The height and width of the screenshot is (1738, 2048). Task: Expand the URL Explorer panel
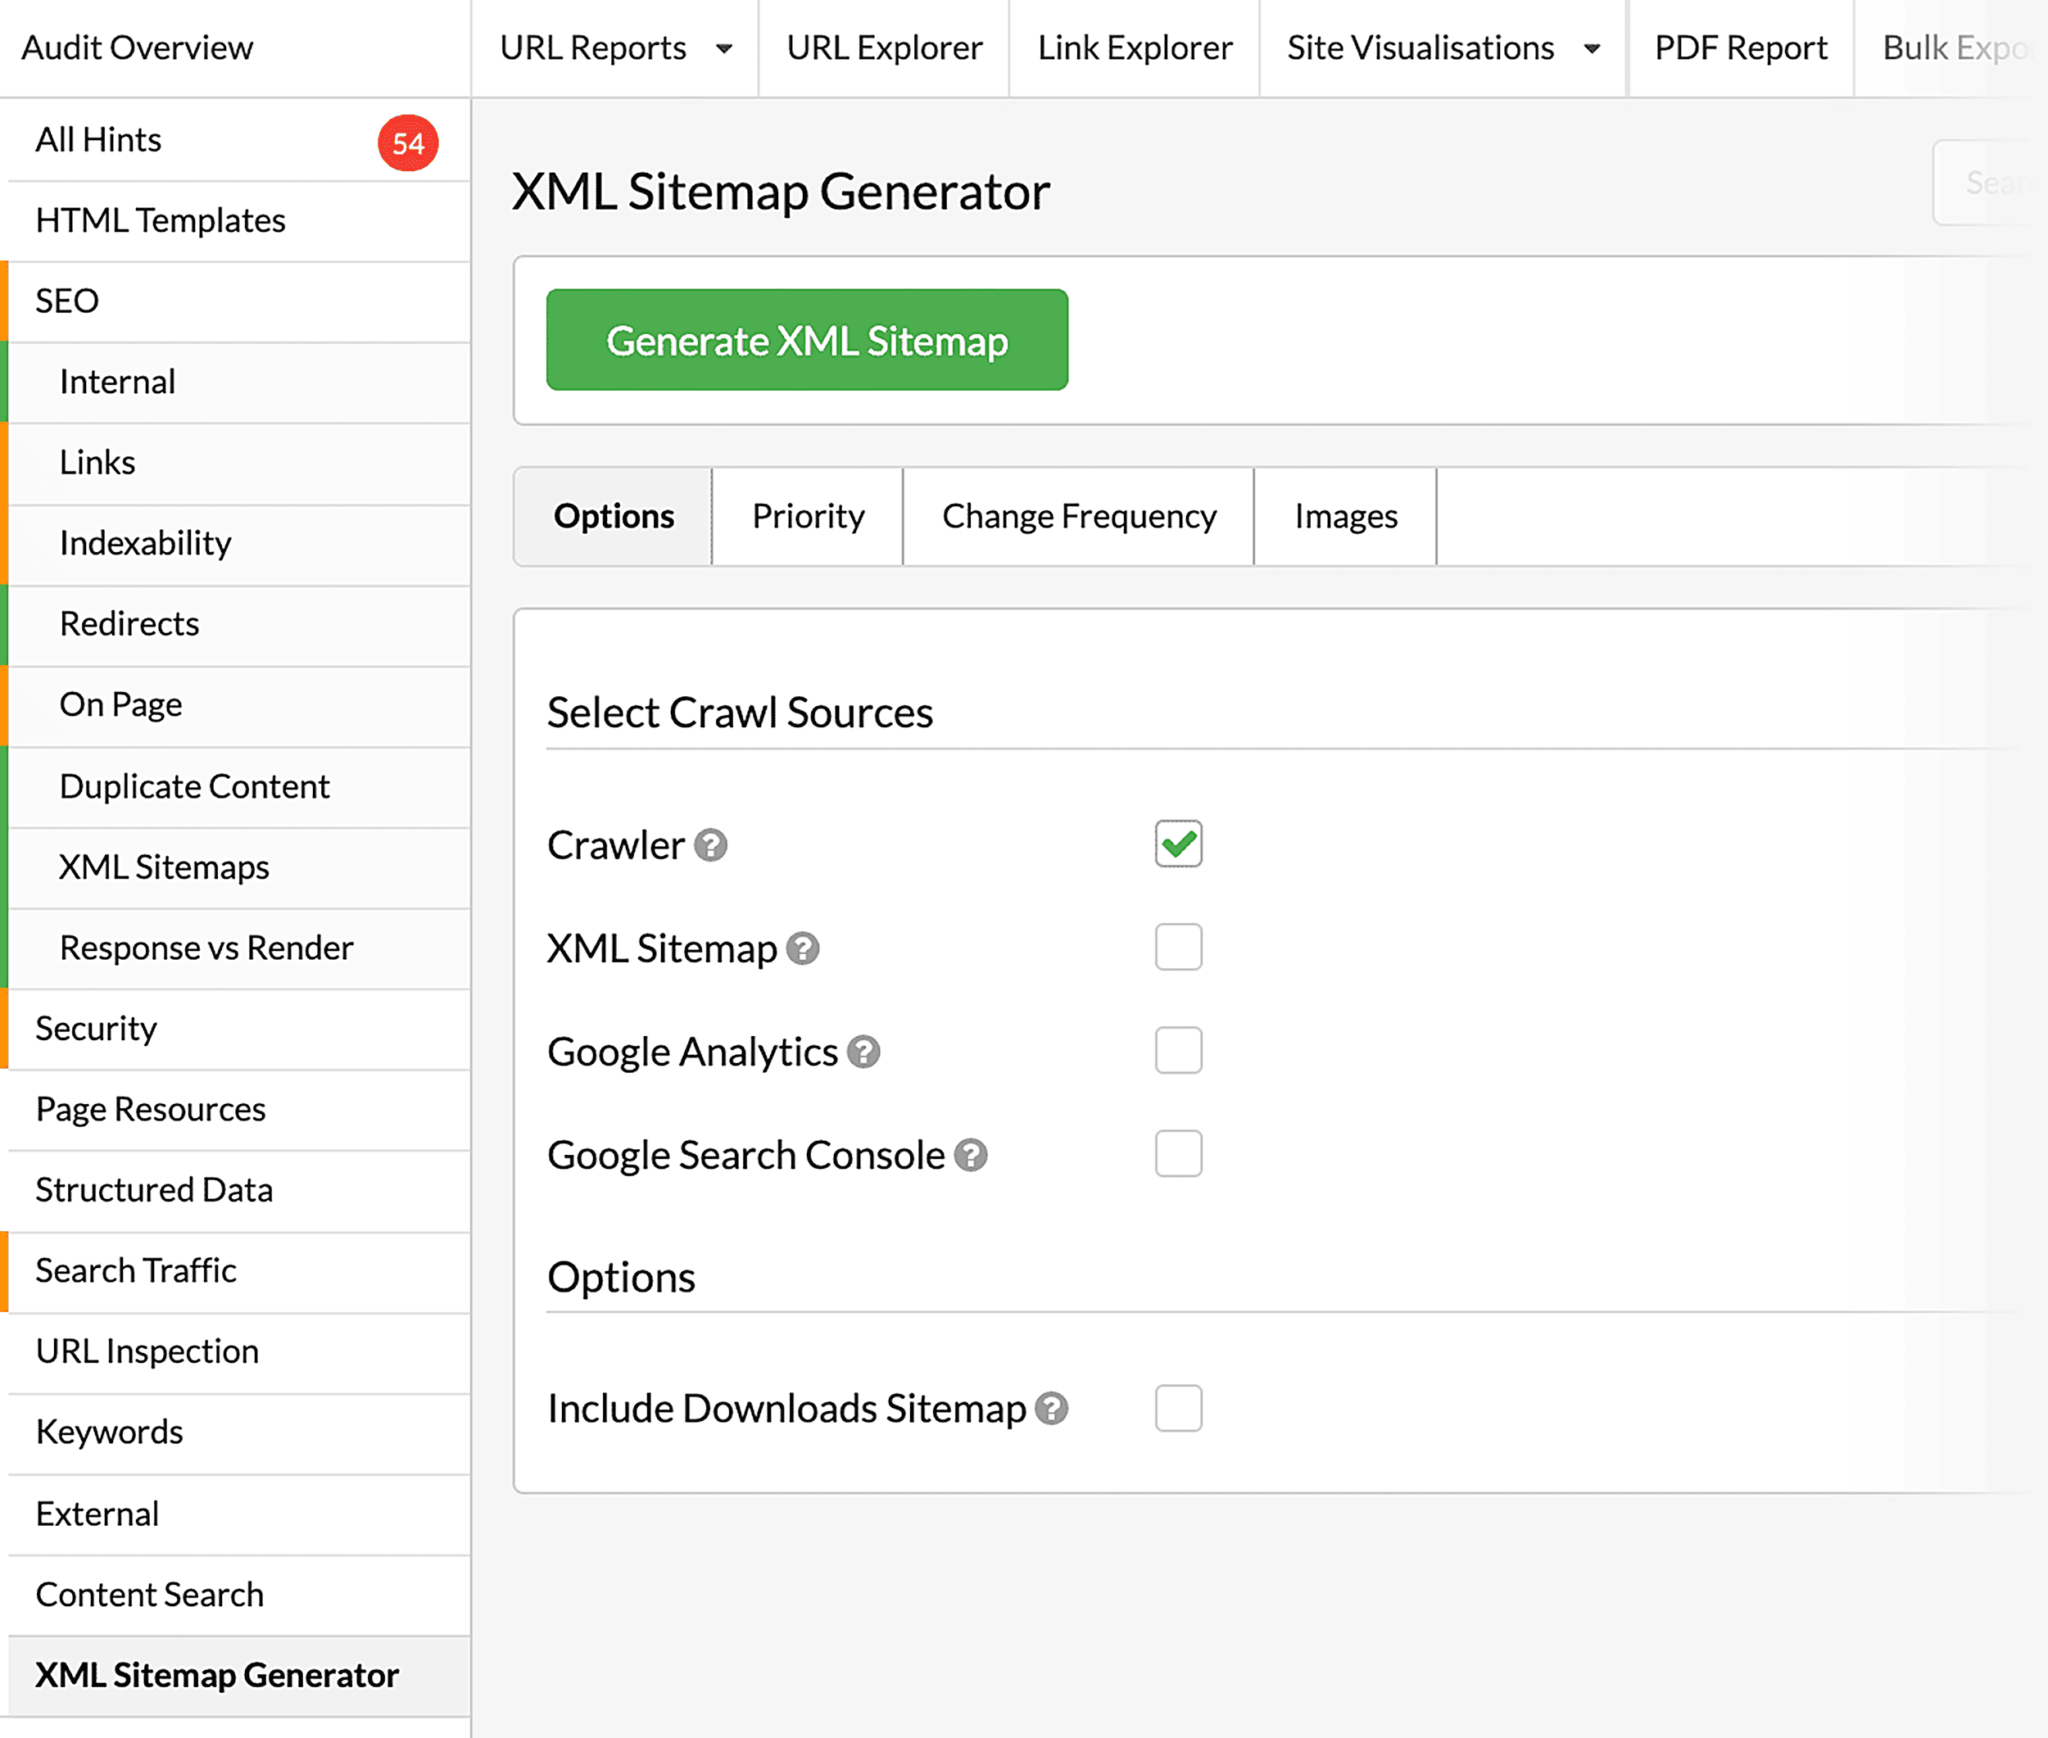pos(881,47)
